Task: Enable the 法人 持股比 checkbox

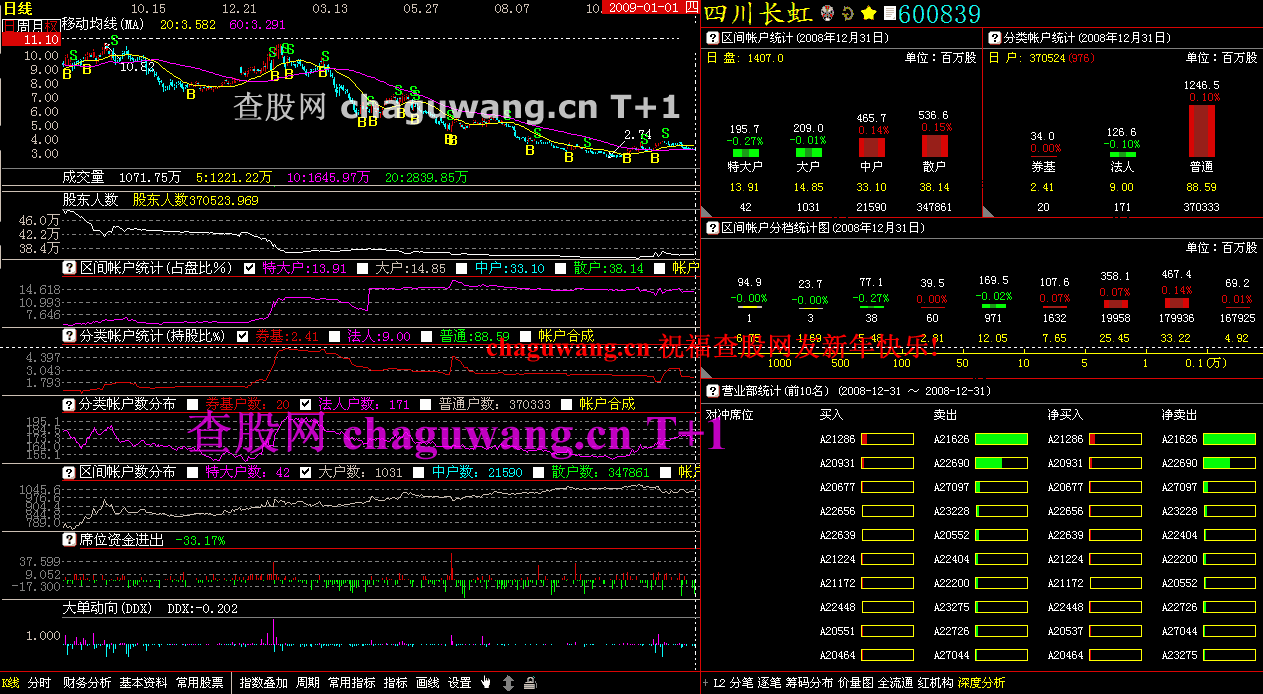Action: click(334, 336)
